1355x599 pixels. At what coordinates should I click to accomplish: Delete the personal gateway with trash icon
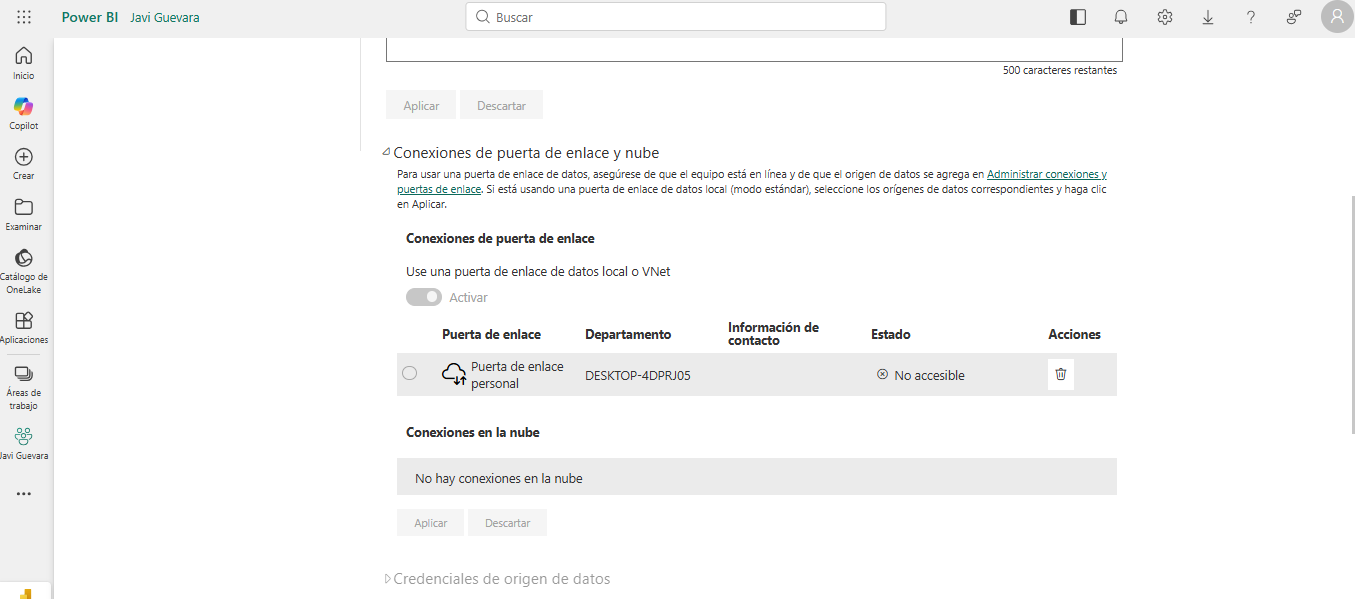(x=1061, y=374)
